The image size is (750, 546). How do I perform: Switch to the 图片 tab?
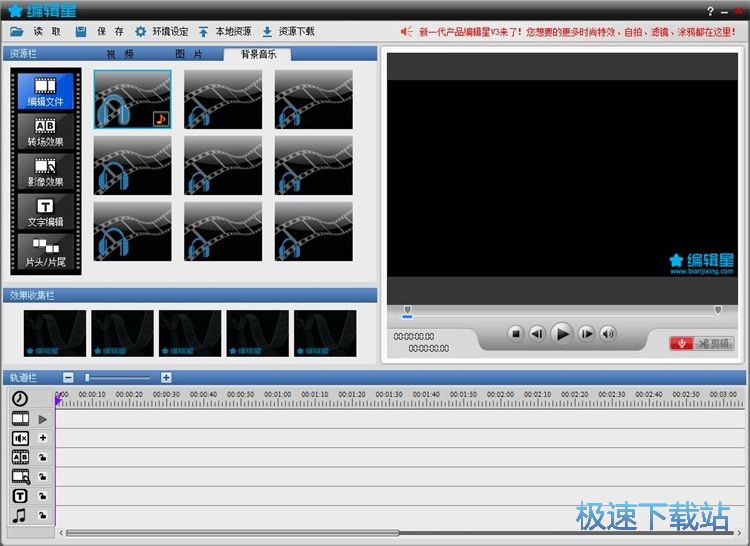[x=188, y=54]
